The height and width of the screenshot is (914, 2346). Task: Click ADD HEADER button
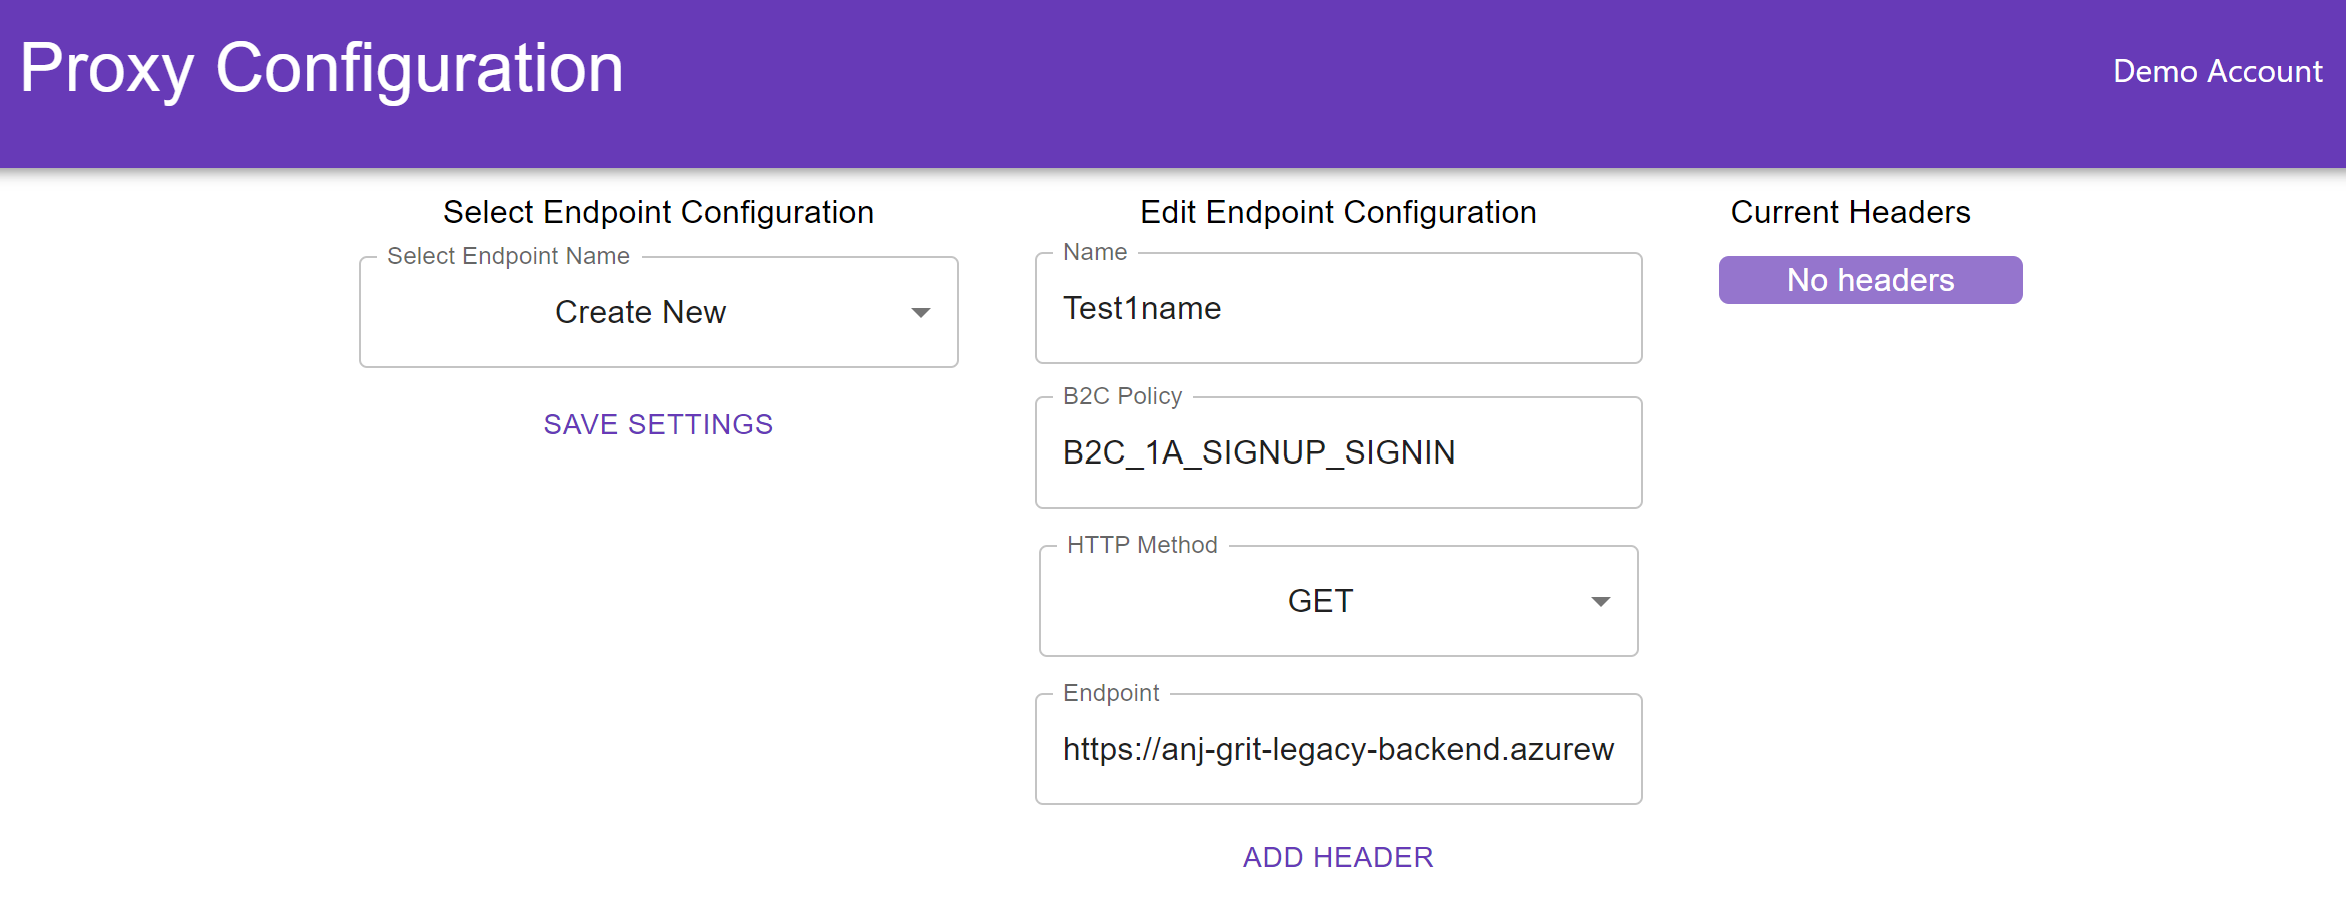1338,857
